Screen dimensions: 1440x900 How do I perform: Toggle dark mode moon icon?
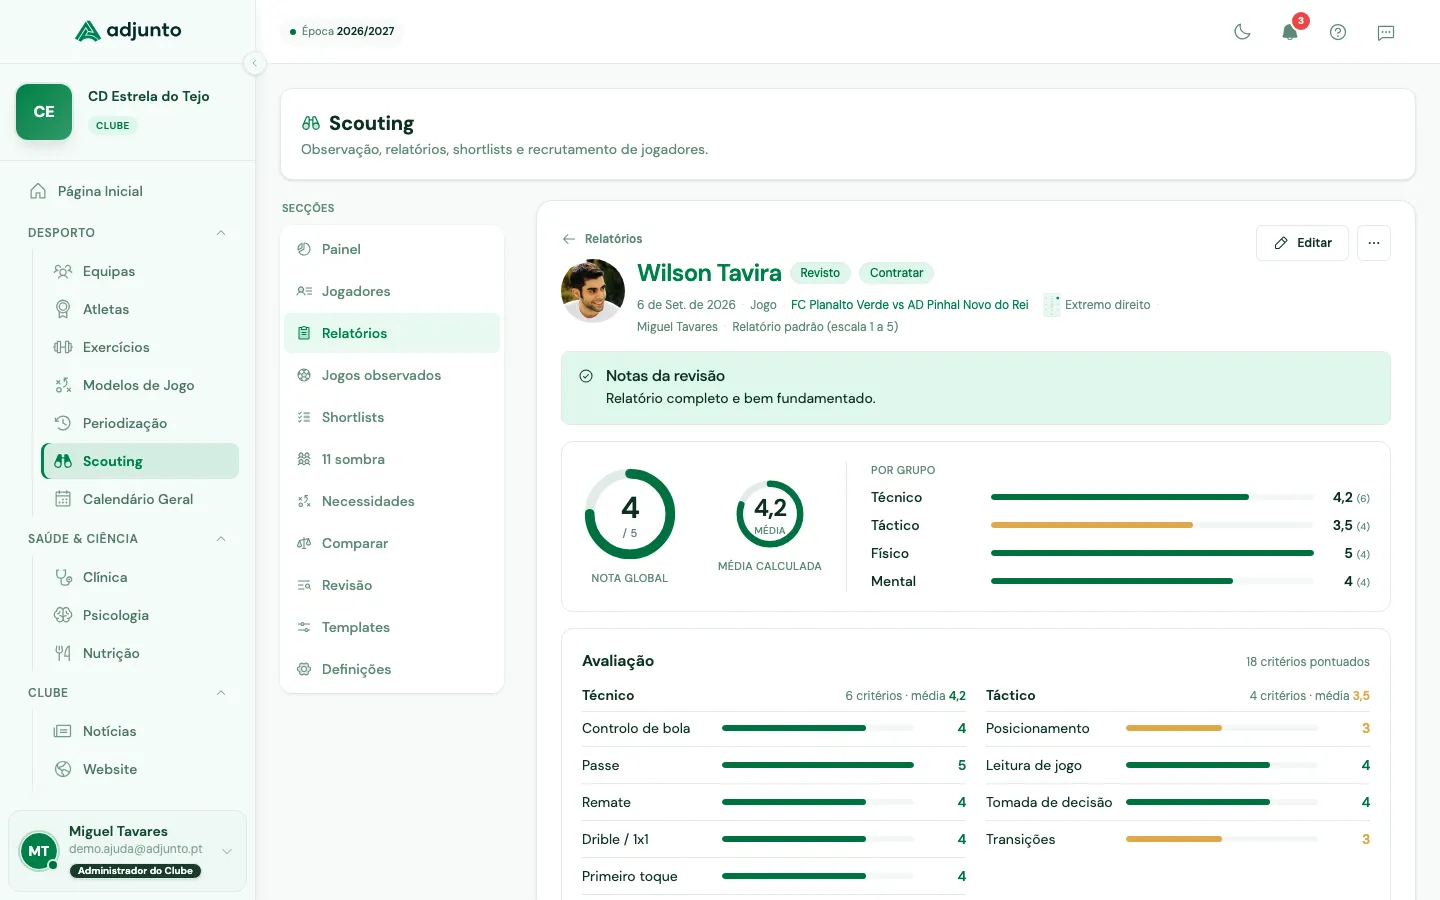1242,32
